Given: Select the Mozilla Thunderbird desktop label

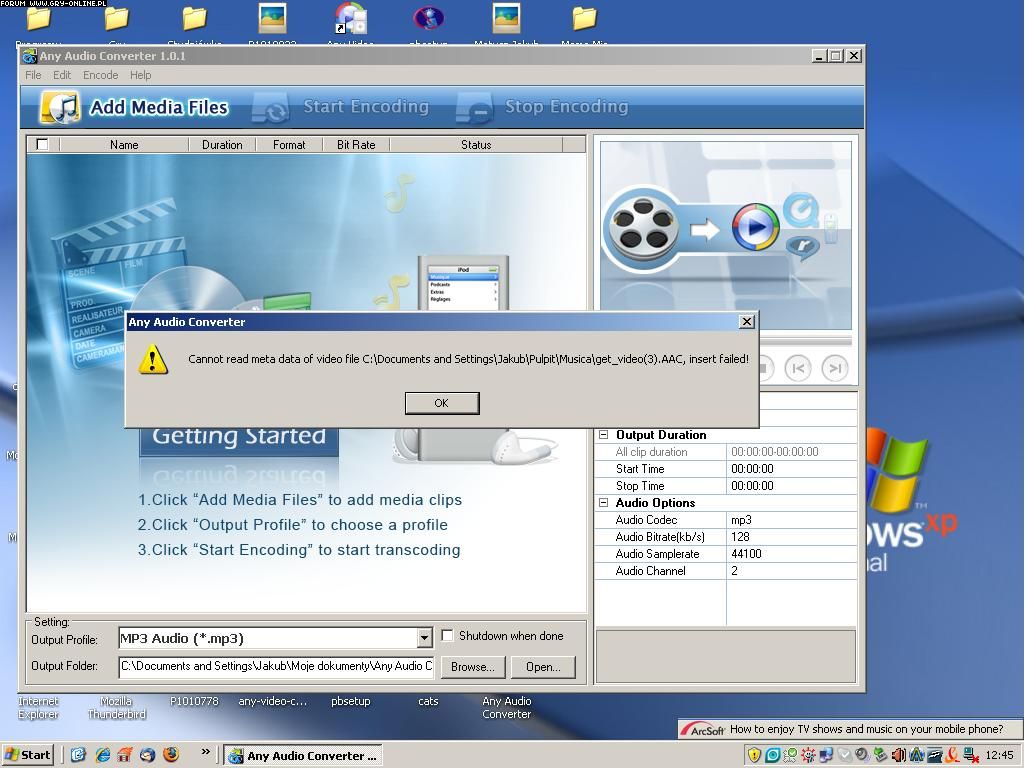Looking at the screenshot, I should click(x=116, y=707).
